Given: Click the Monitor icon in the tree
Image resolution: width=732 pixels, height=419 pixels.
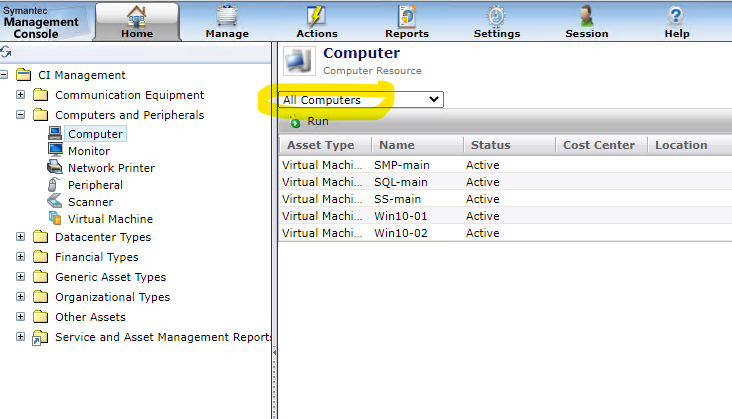Looking at the screenshot, I should pyautogui.click(x=55, y=151).
